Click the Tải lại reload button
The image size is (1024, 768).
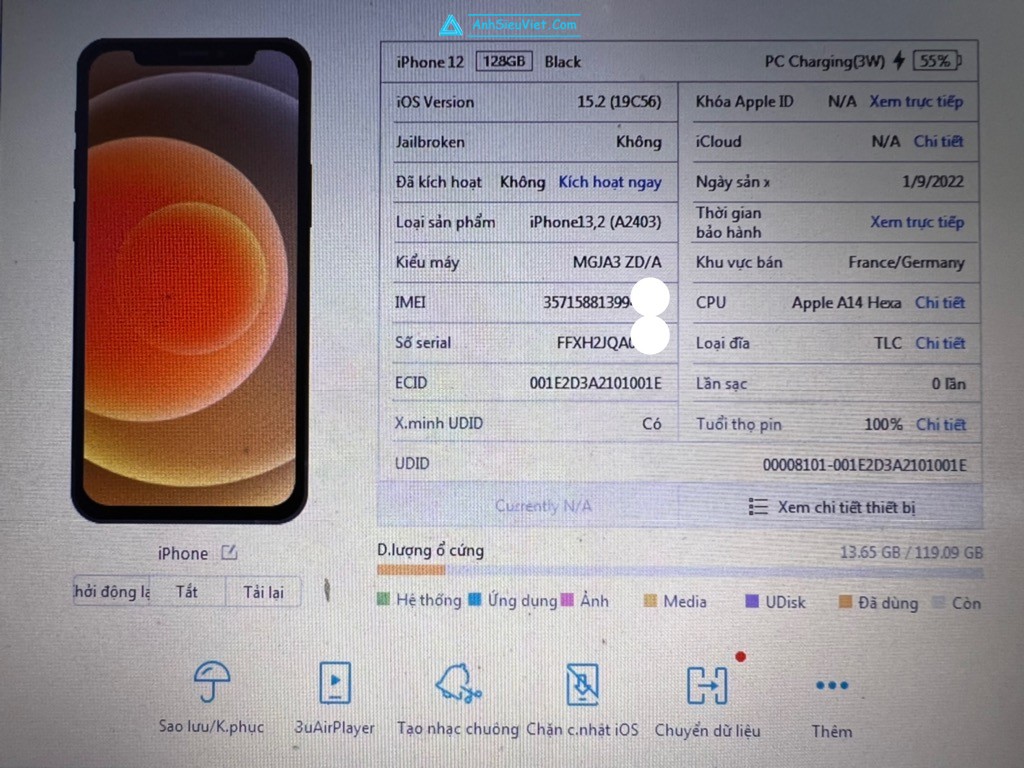263,592
